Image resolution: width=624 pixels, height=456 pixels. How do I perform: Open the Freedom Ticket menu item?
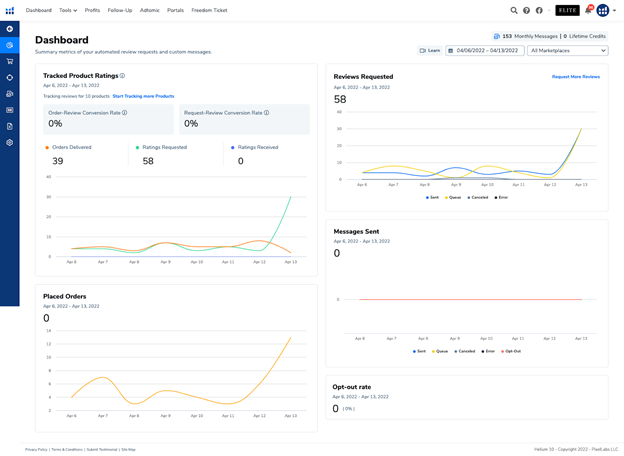pyautogui.click(x=209, y=10)
